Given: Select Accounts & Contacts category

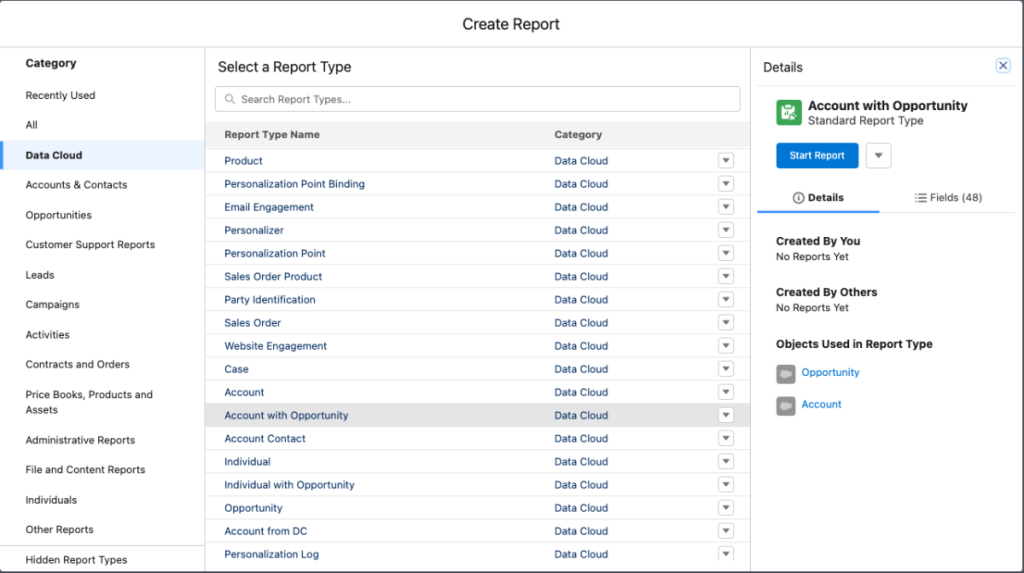Looking at the screenshot, I should (76, 185).
